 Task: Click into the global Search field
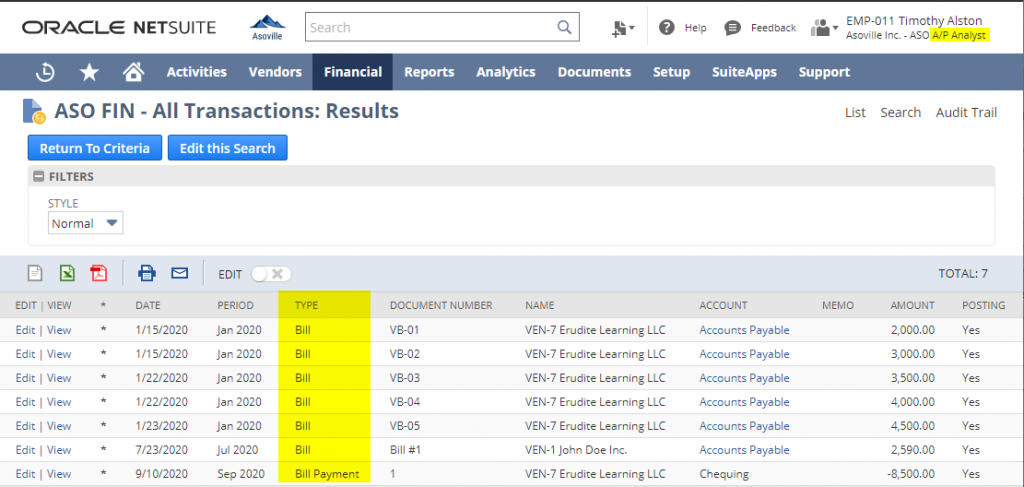[x=431, y=27]
